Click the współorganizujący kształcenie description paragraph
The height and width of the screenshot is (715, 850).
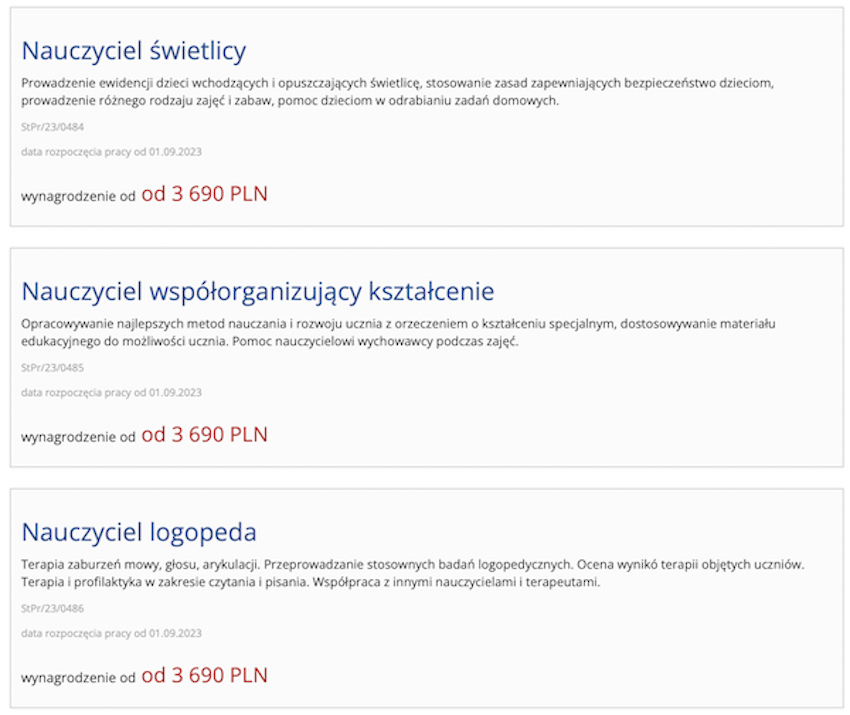pyautogui.click(x=398, y=332)
